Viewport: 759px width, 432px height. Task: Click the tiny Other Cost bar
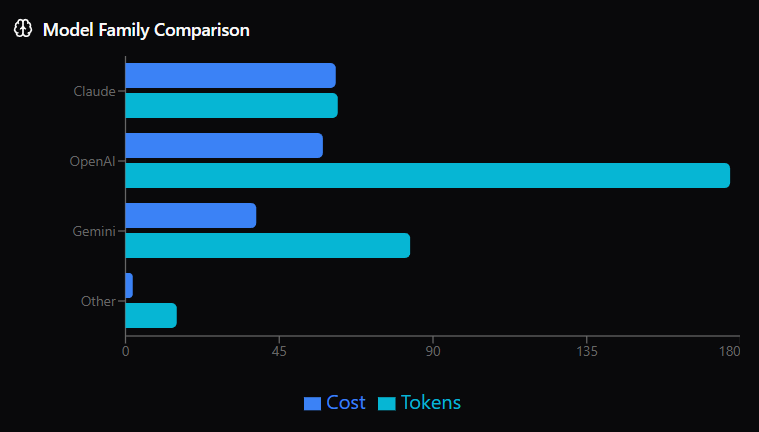pos(129,285)
